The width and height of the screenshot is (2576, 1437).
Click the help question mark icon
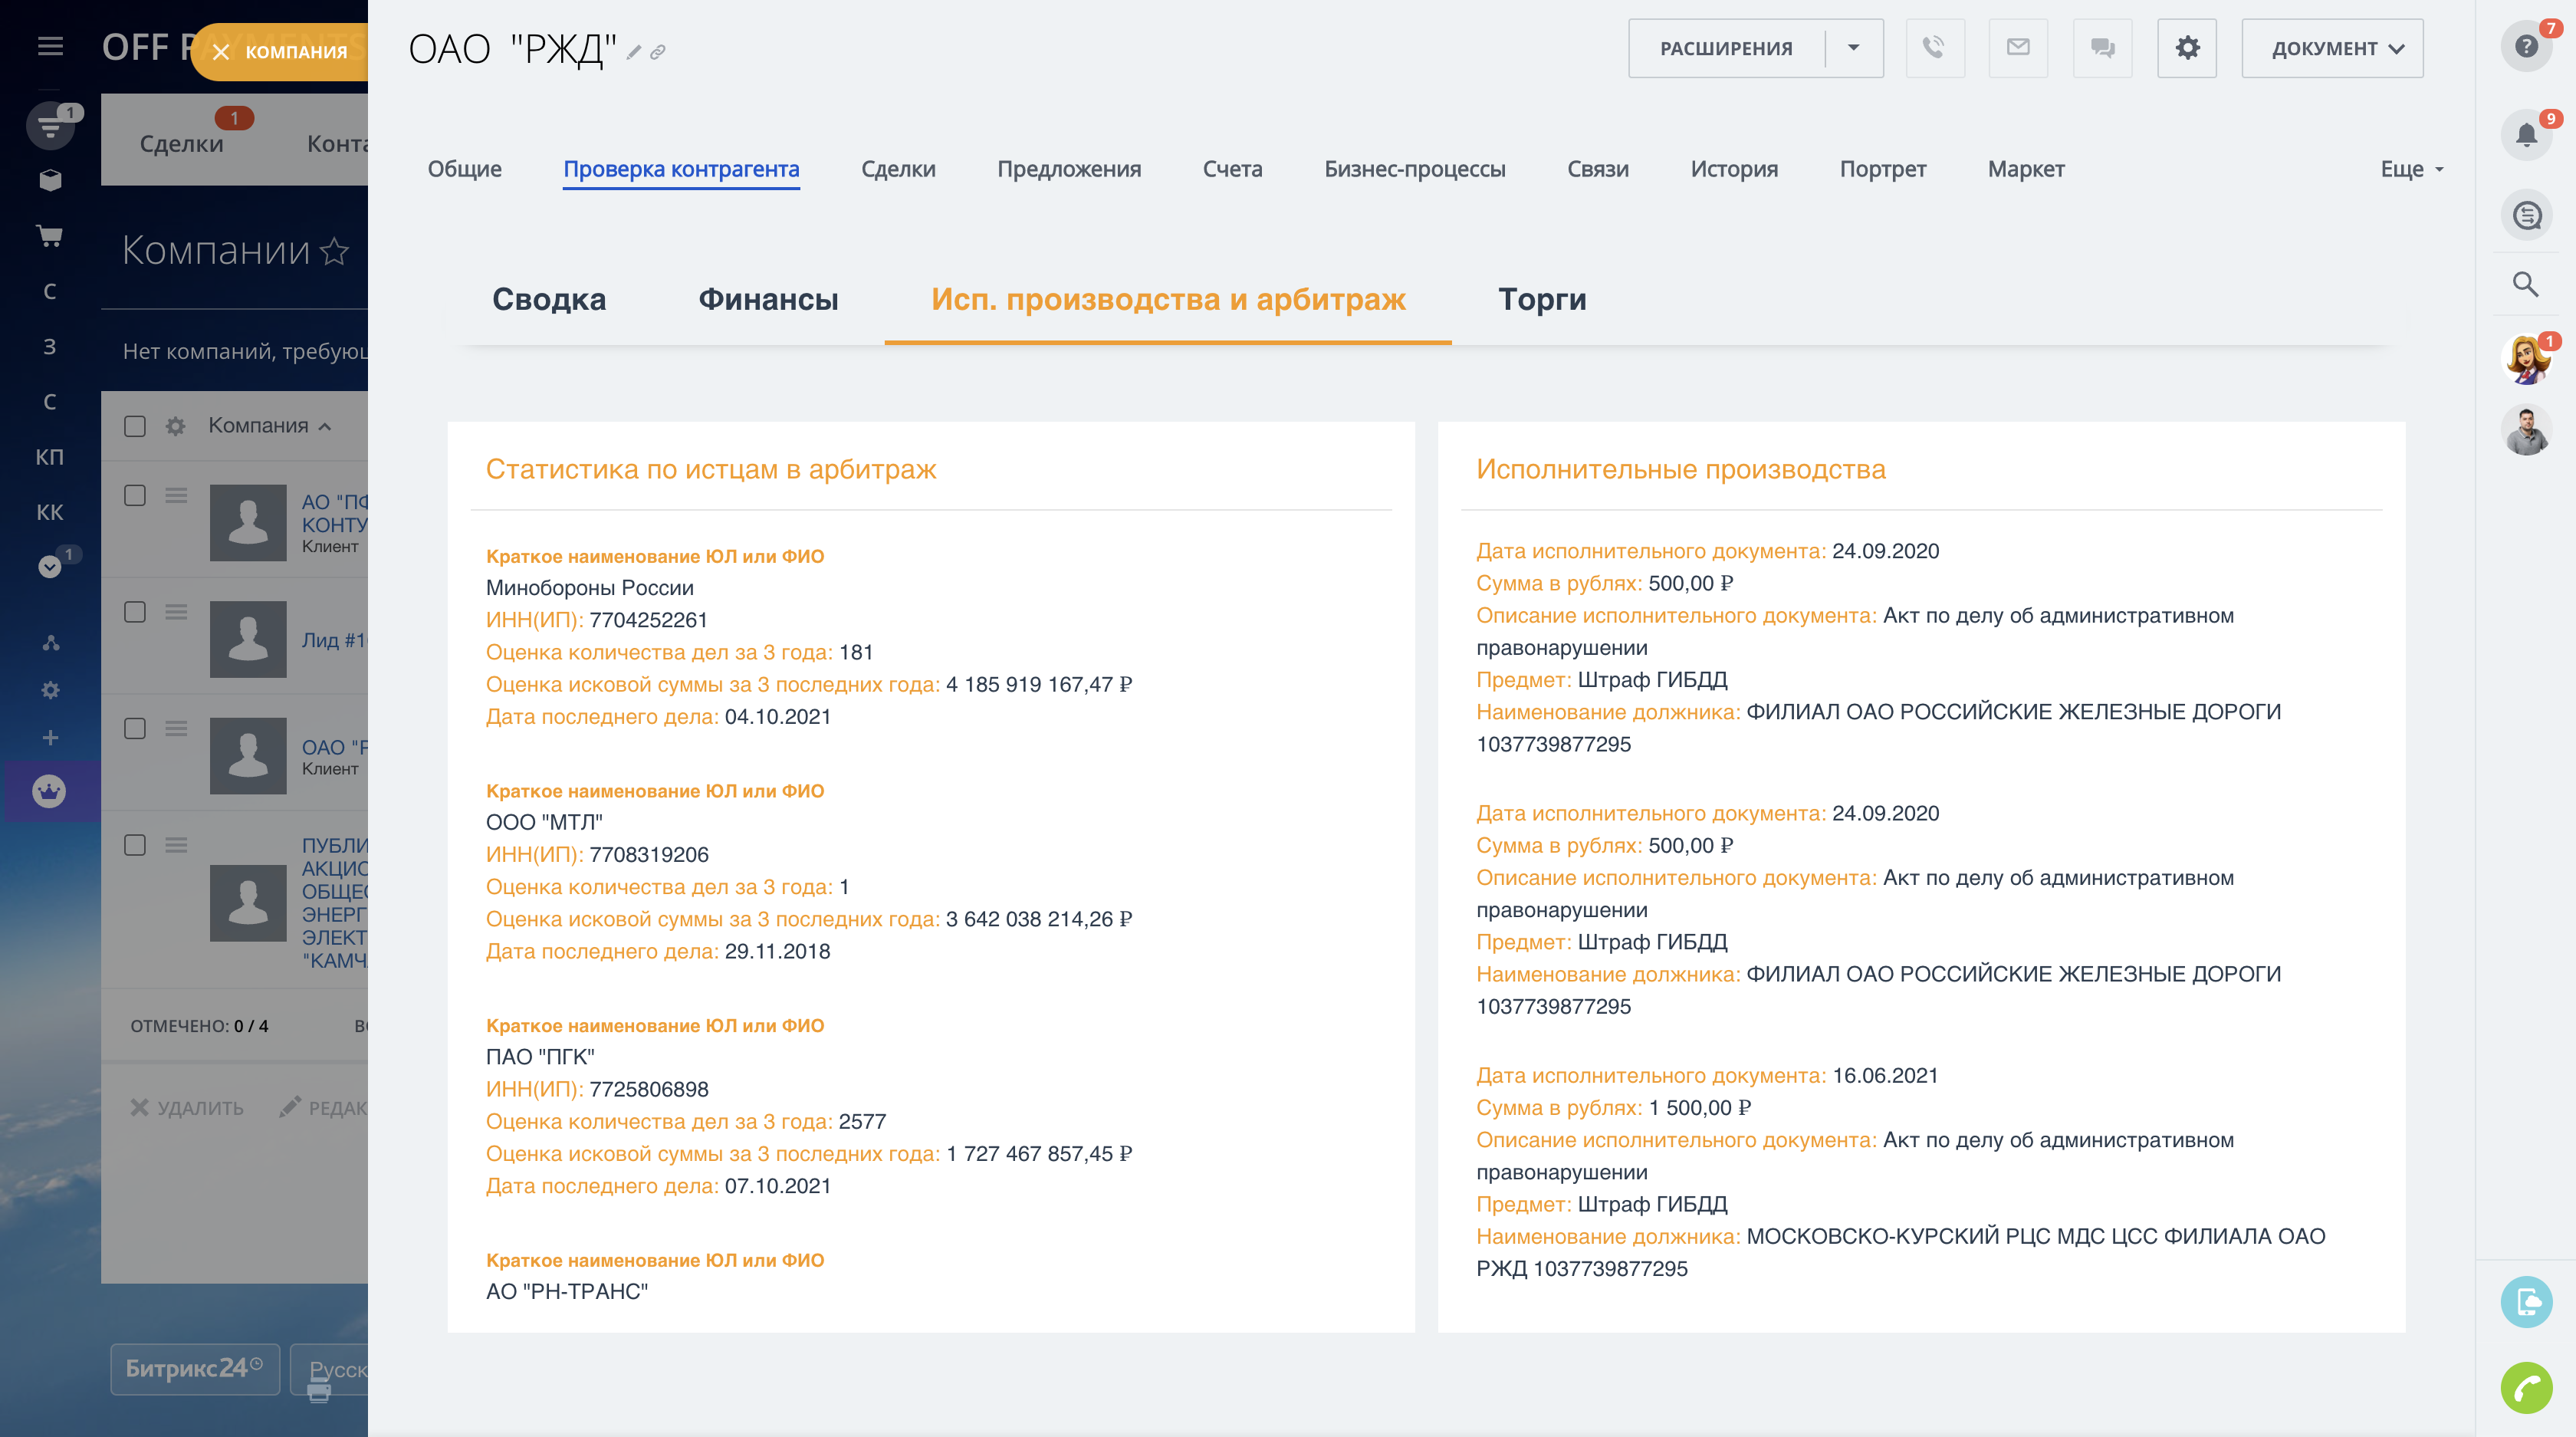(x=2526, y=46)
